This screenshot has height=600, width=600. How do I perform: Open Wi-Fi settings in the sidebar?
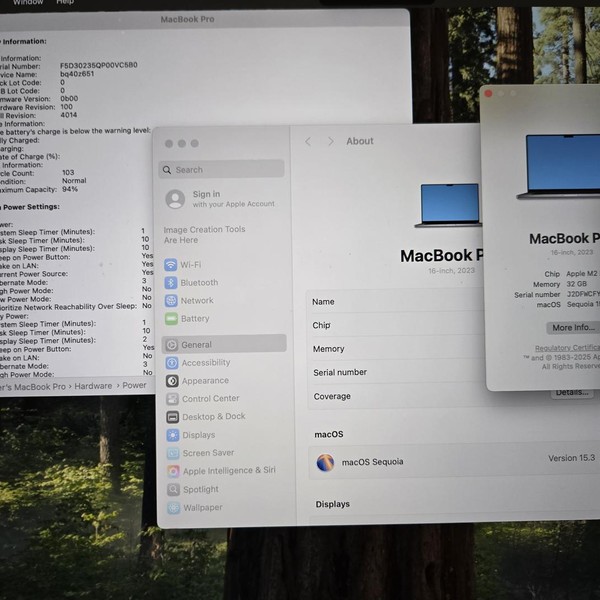[190, 265]
